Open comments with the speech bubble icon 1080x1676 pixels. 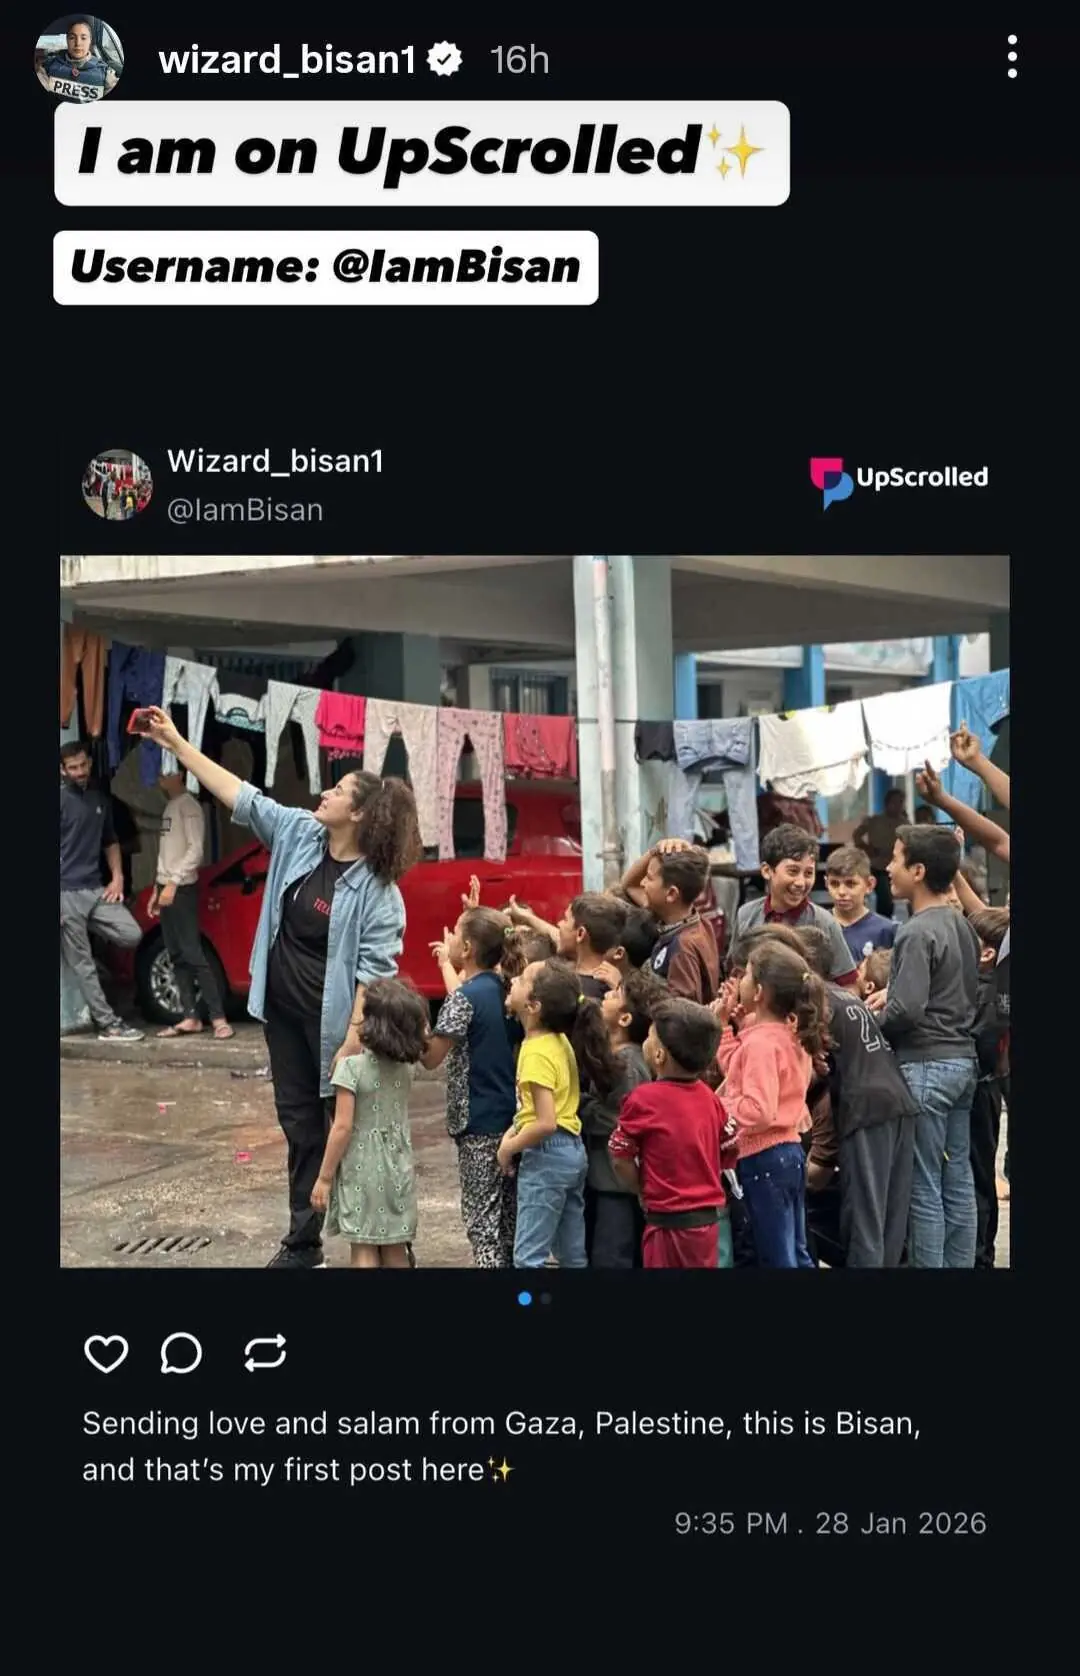click(x=181, y=1353)
